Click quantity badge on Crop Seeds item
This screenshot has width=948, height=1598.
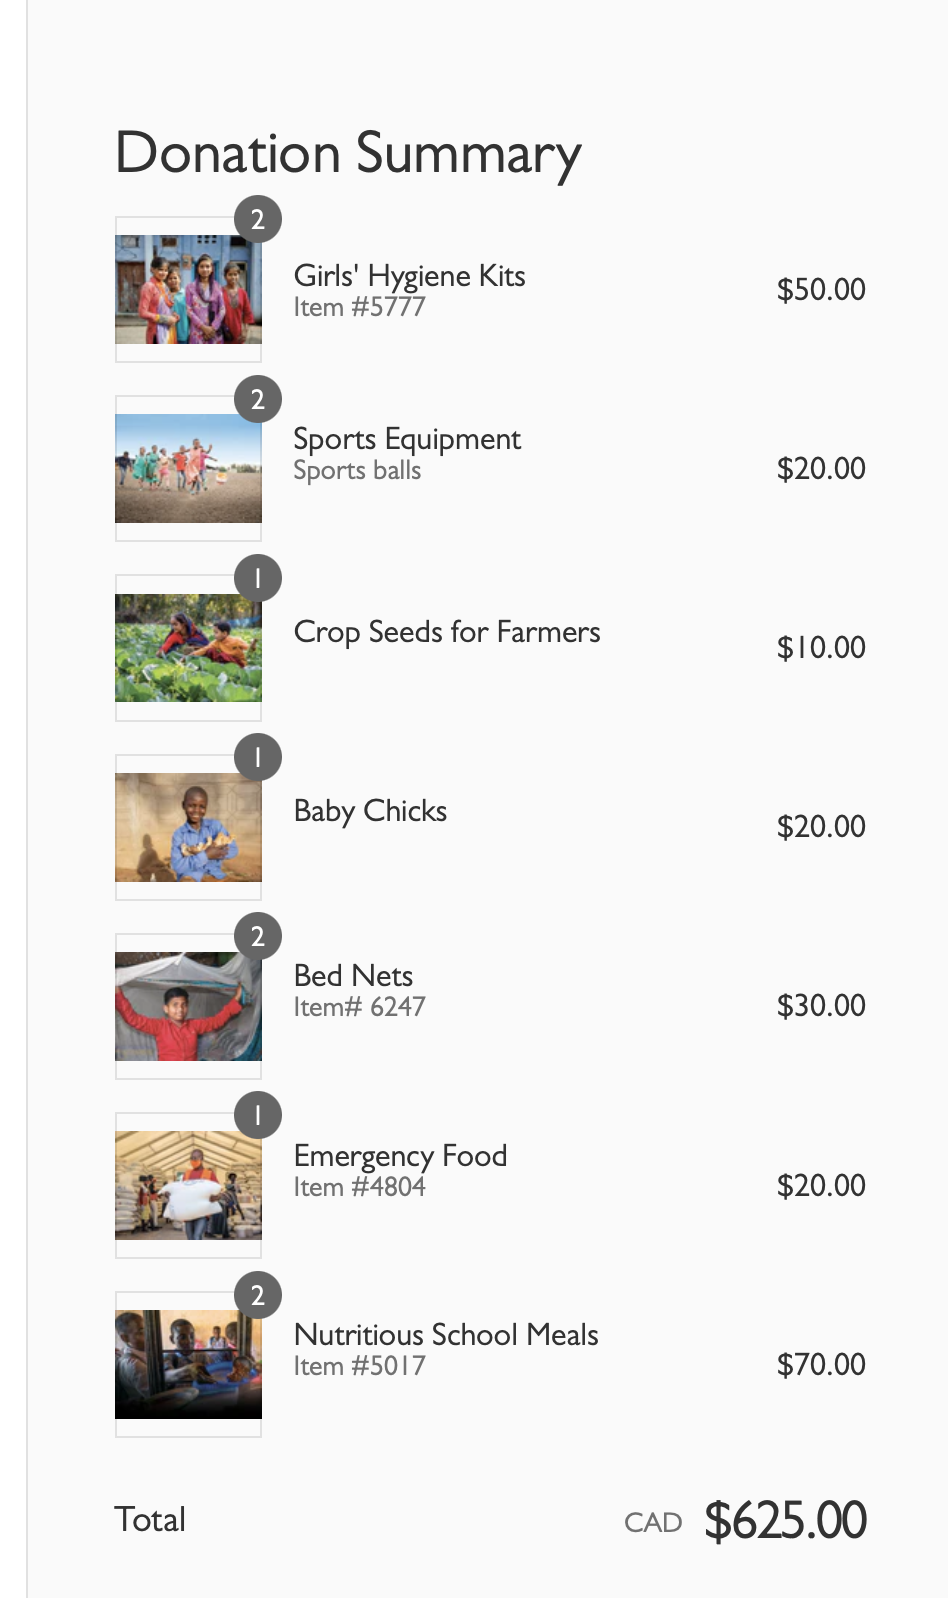258,578
